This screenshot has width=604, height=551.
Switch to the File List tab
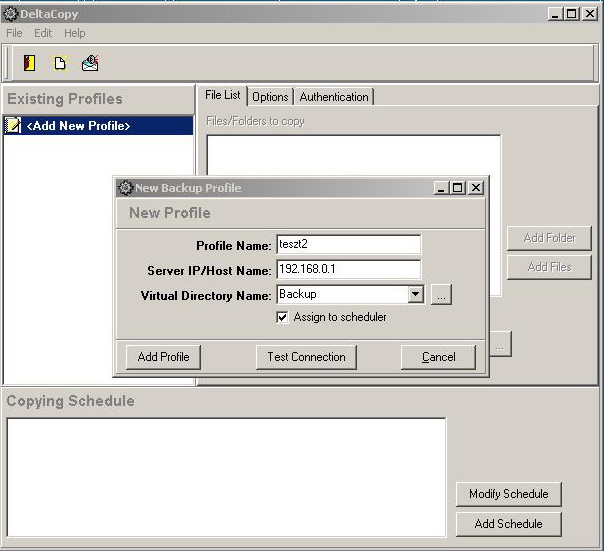point(223,95)
